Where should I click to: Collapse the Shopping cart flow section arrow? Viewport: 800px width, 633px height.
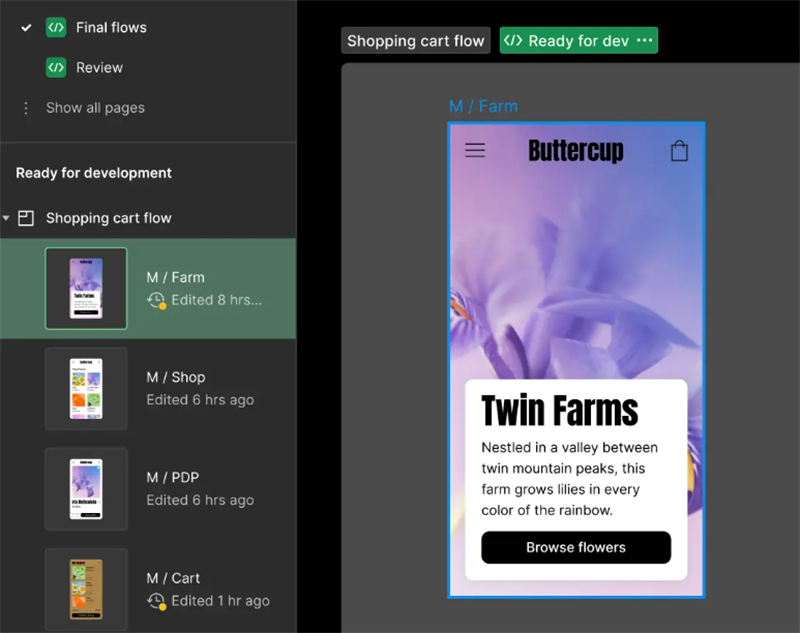coord(6,218)
